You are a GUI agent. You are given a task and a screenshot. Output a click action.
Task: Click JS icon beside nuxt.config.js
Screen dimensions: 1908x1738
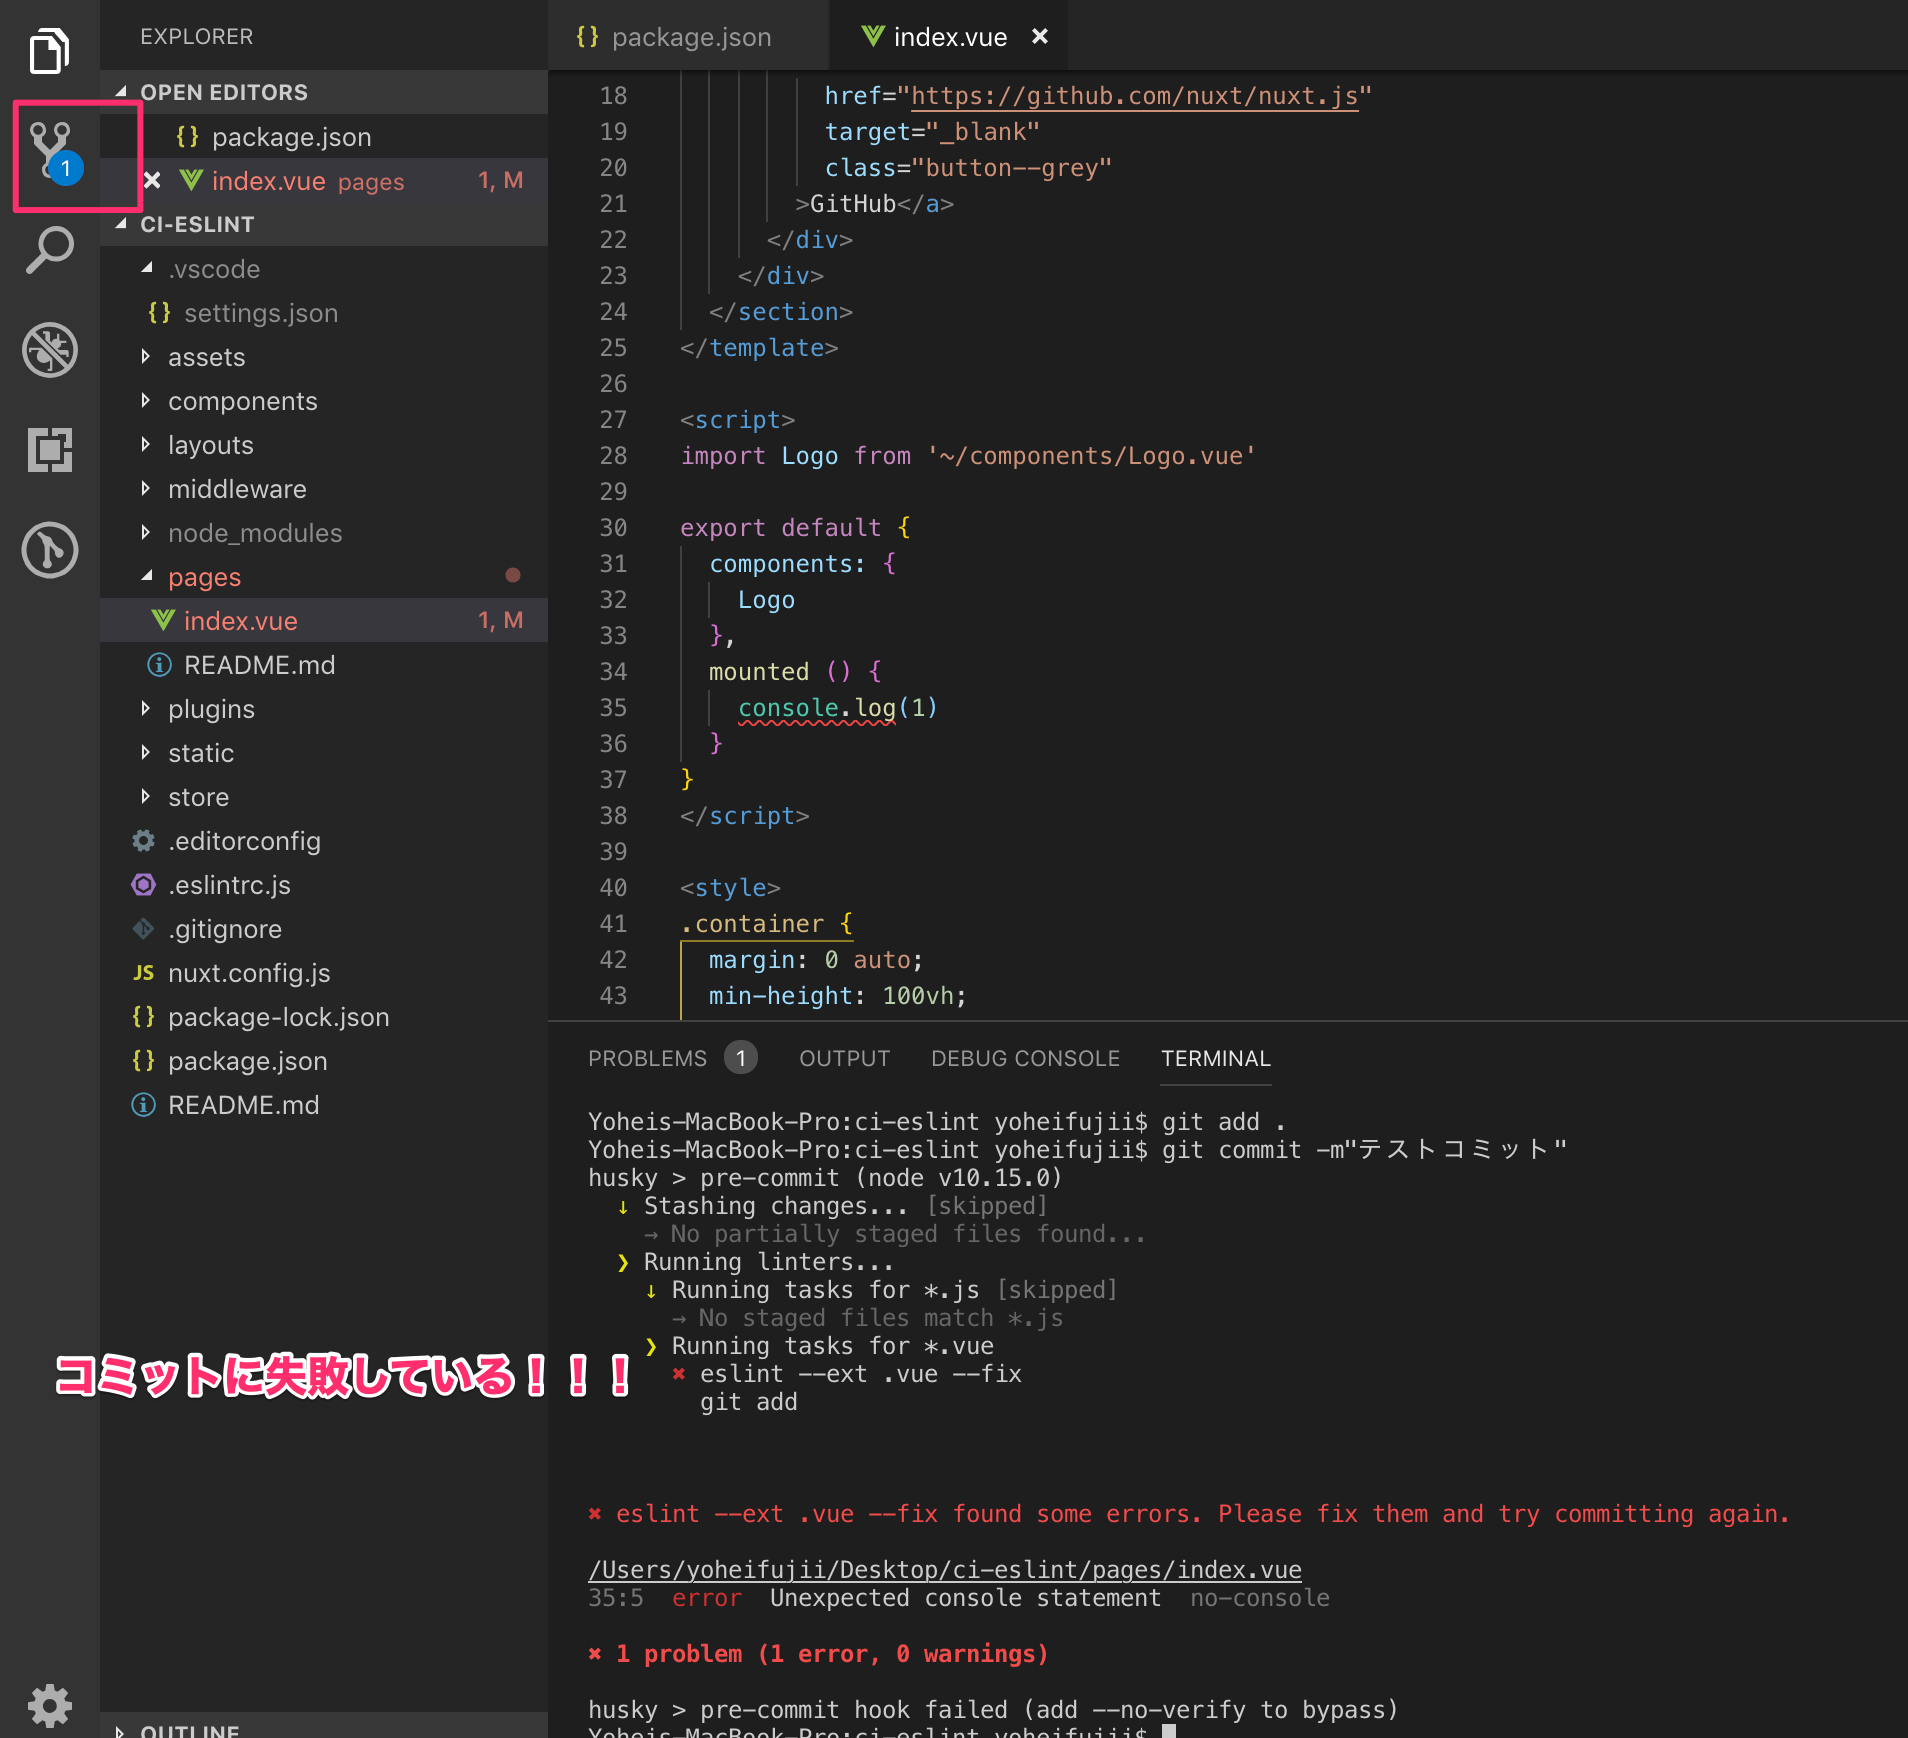click(144, 973)
